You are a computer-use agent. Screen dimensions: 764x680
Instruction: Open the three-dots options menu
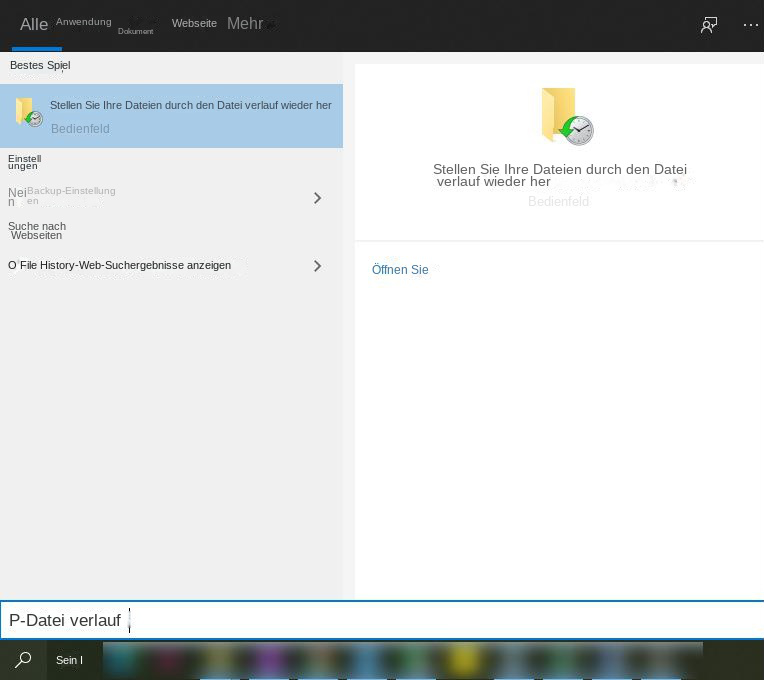click(x=751, y=25)
